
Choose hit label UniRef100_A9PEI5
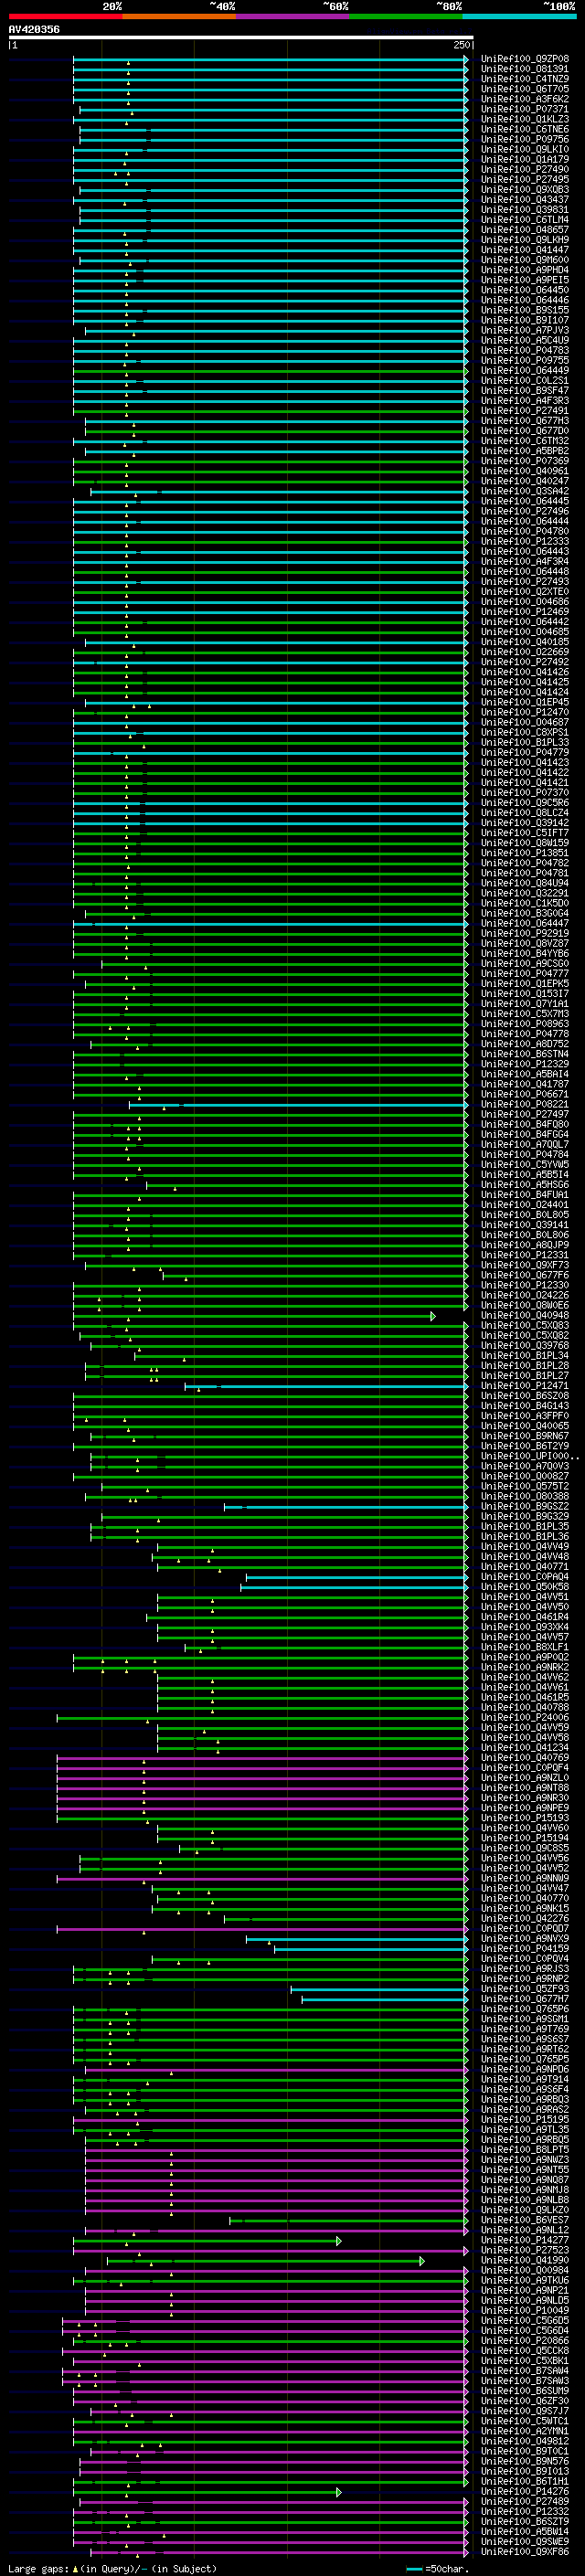click(525, 280)
